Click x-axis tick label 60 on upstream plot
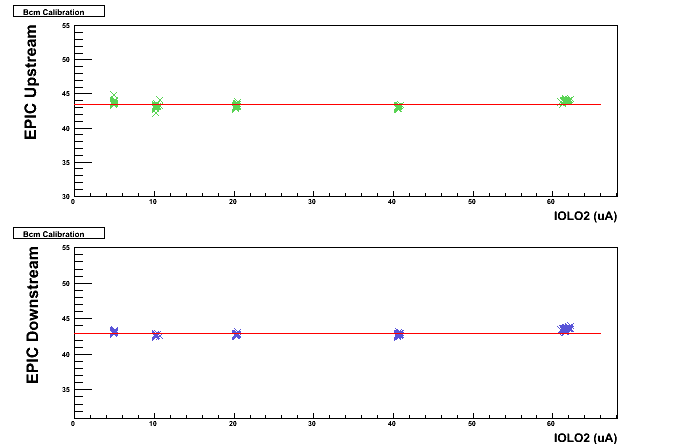This screenshot has width=692, height=444. tap(551, 202)
